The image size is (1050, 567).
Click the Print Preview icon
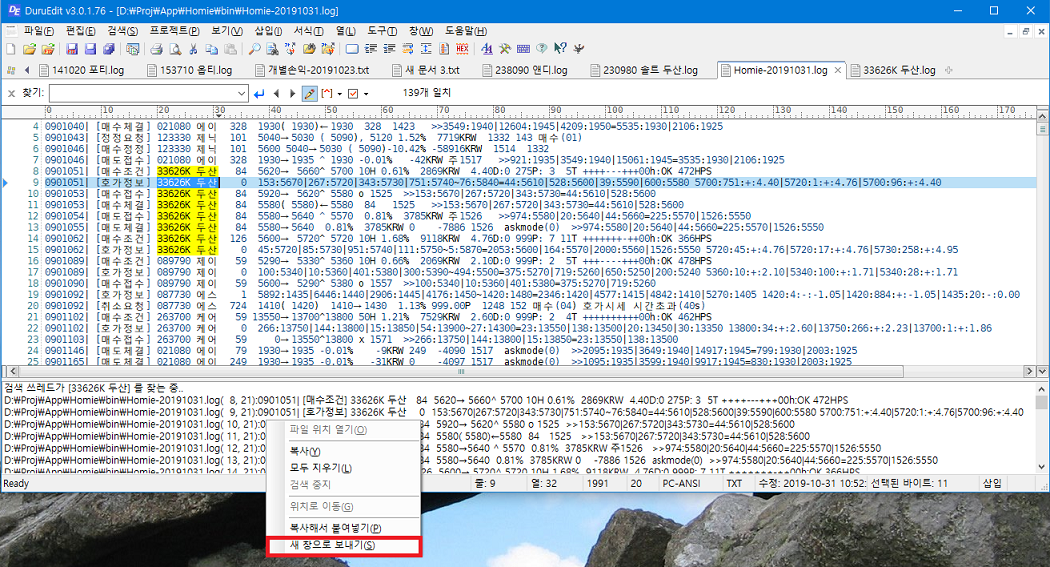175,49
